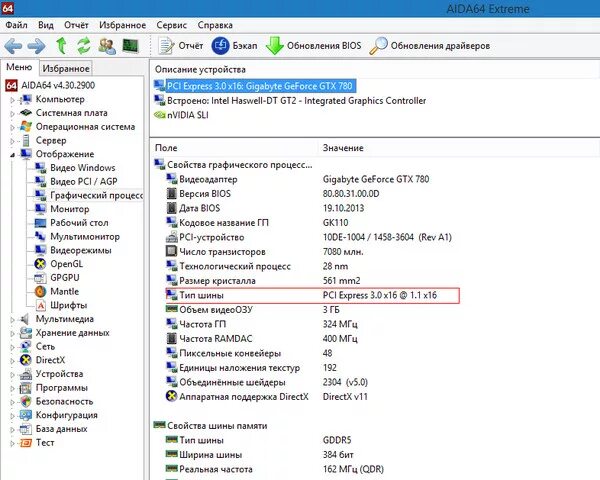600x480 pixels.
Task: Expand the Системная плата node
Action: [12, 114]
